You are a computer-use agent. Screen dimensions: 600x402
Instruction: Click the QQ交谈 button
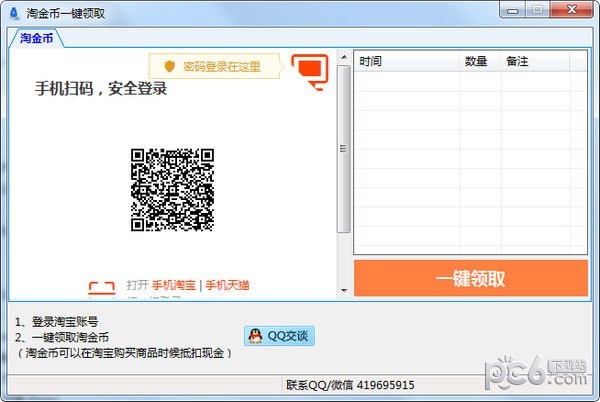point(279,336)
